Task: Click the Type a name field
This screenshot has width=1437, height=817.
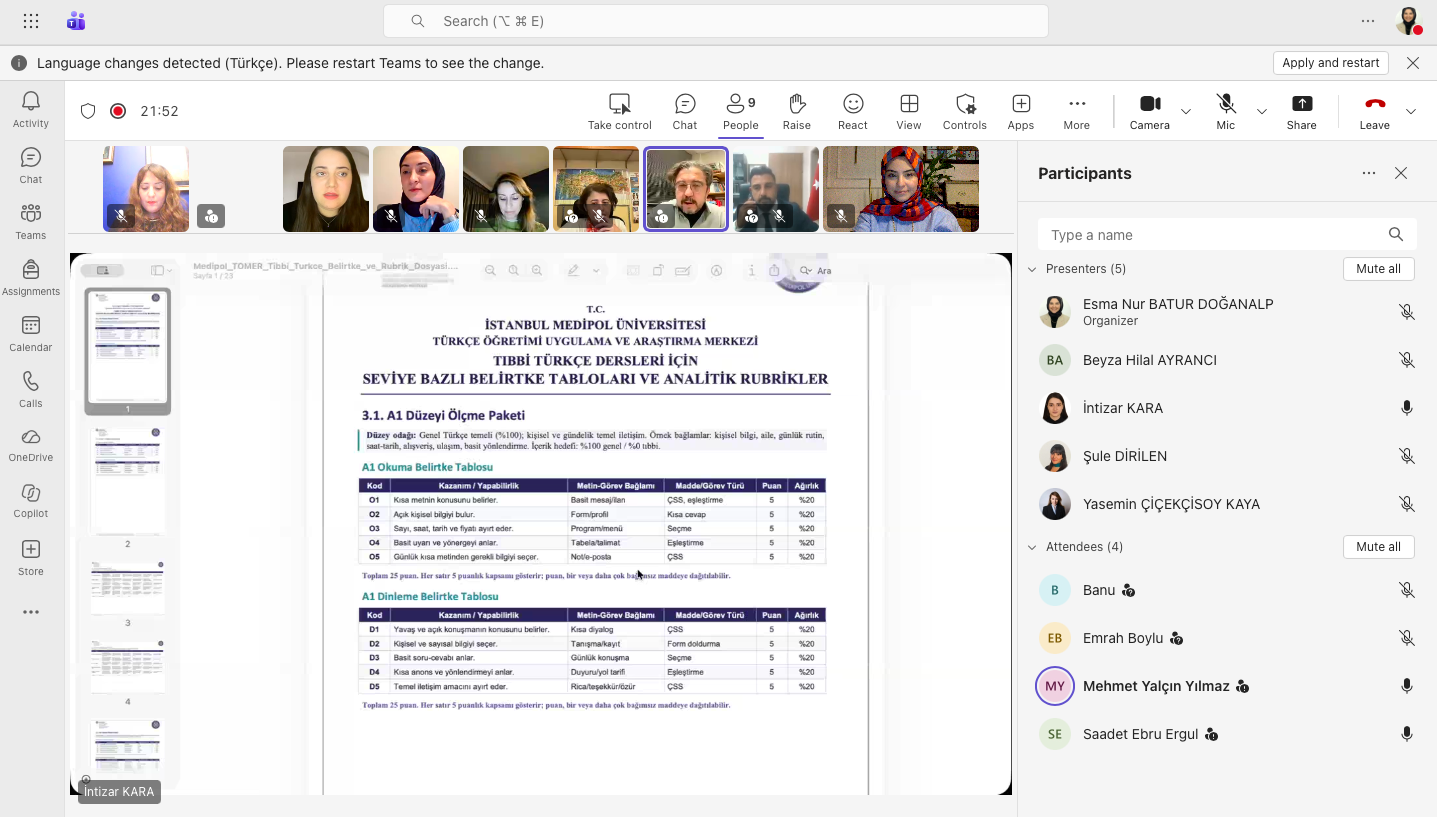Action: tap(1227, 235)
